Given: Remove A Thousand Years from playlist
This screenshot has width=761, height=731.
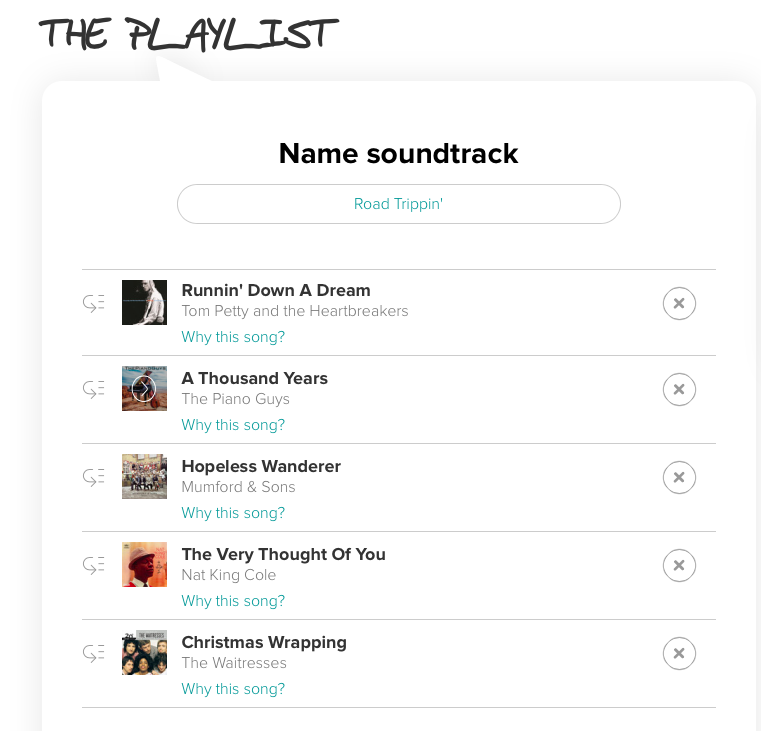Looking at the screenshot, I should point(679,390).
